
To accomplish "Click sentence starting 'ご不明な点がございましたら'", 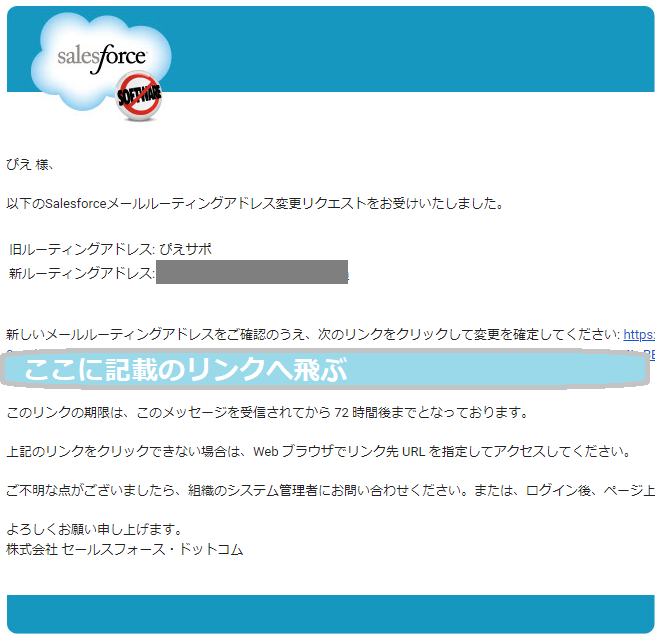I will [330, 490].
